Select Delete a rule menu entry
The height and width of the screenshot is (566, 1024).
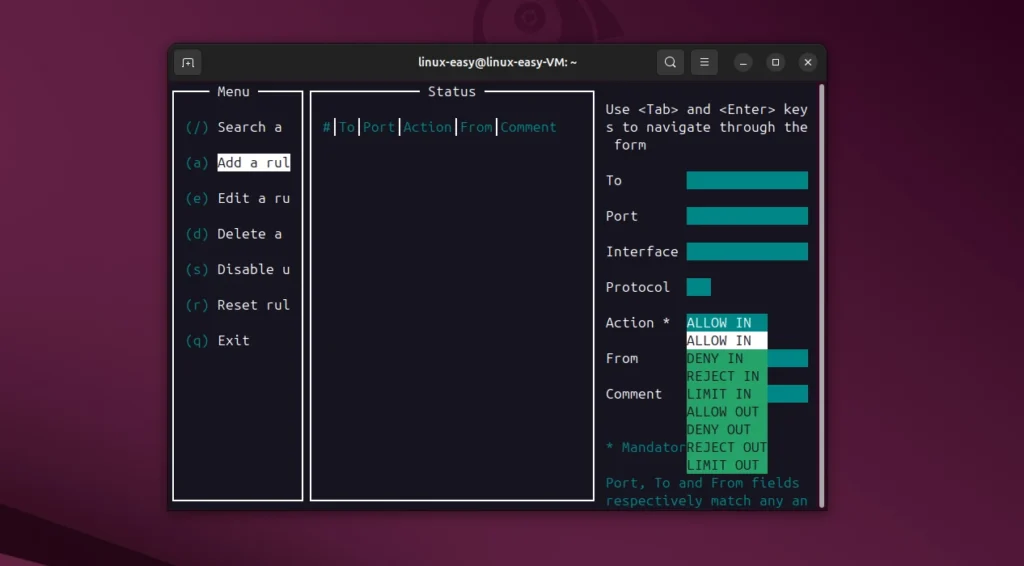pyautogui.click(x=249, y=234)
